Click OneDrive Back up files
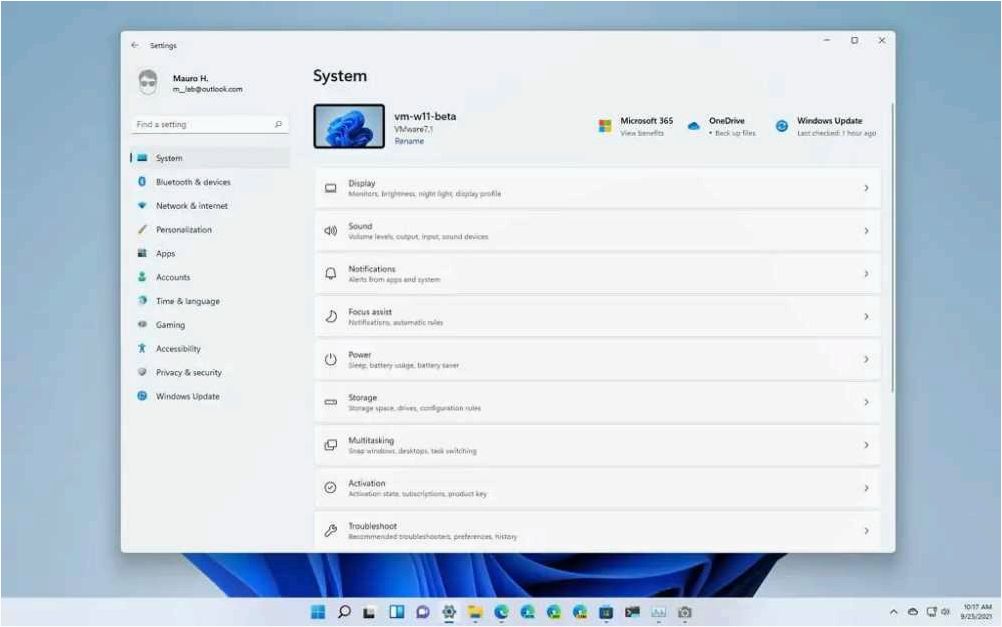Viewport: 1002px width, 627px height. coord(735,134)
